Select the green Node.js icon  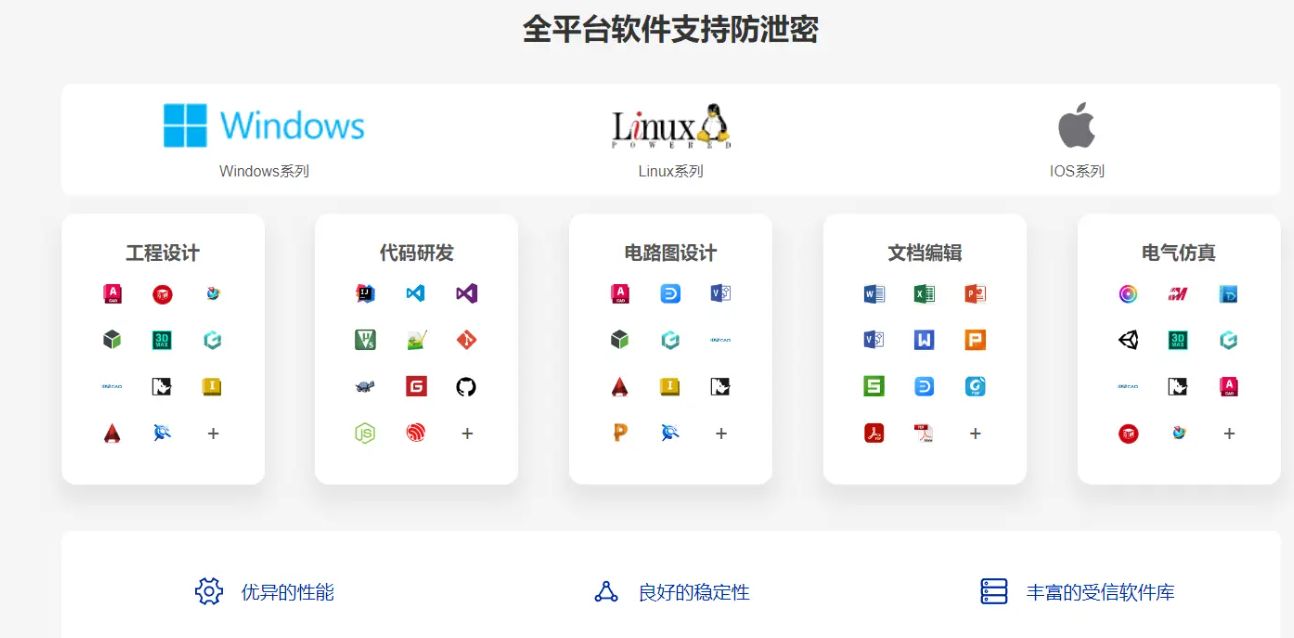click(365, 433)
